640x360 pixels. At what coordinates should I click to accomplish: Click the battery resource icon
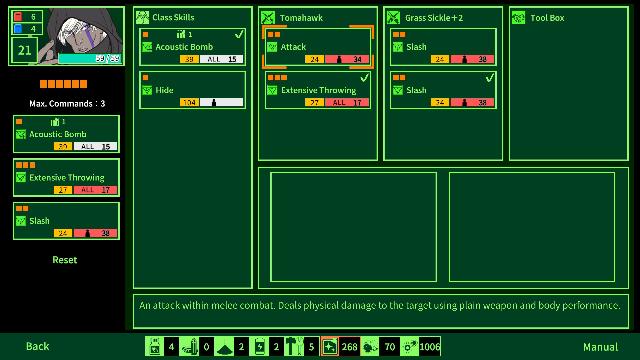(259, 347)
